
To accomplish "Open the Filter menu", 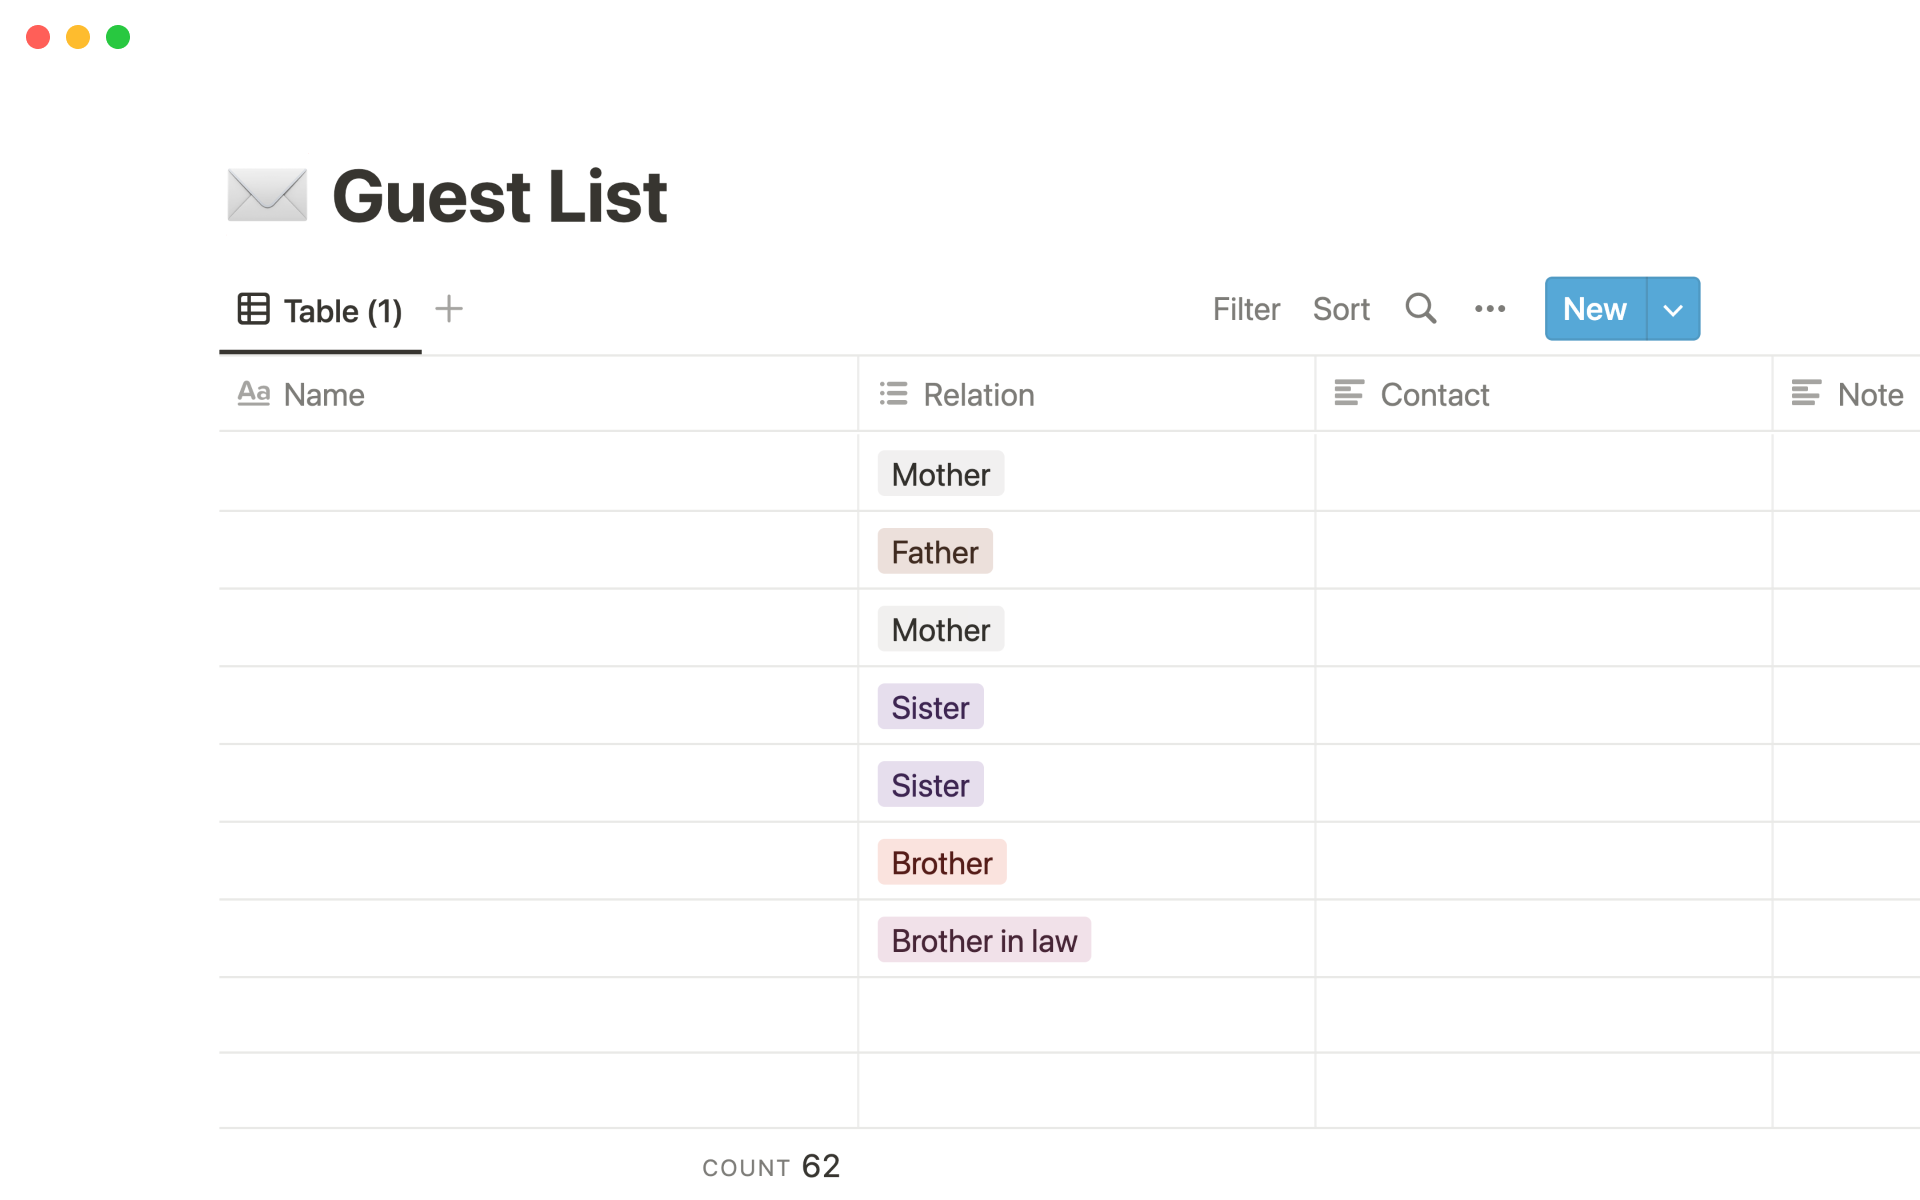I will (x=1246, y=309).
